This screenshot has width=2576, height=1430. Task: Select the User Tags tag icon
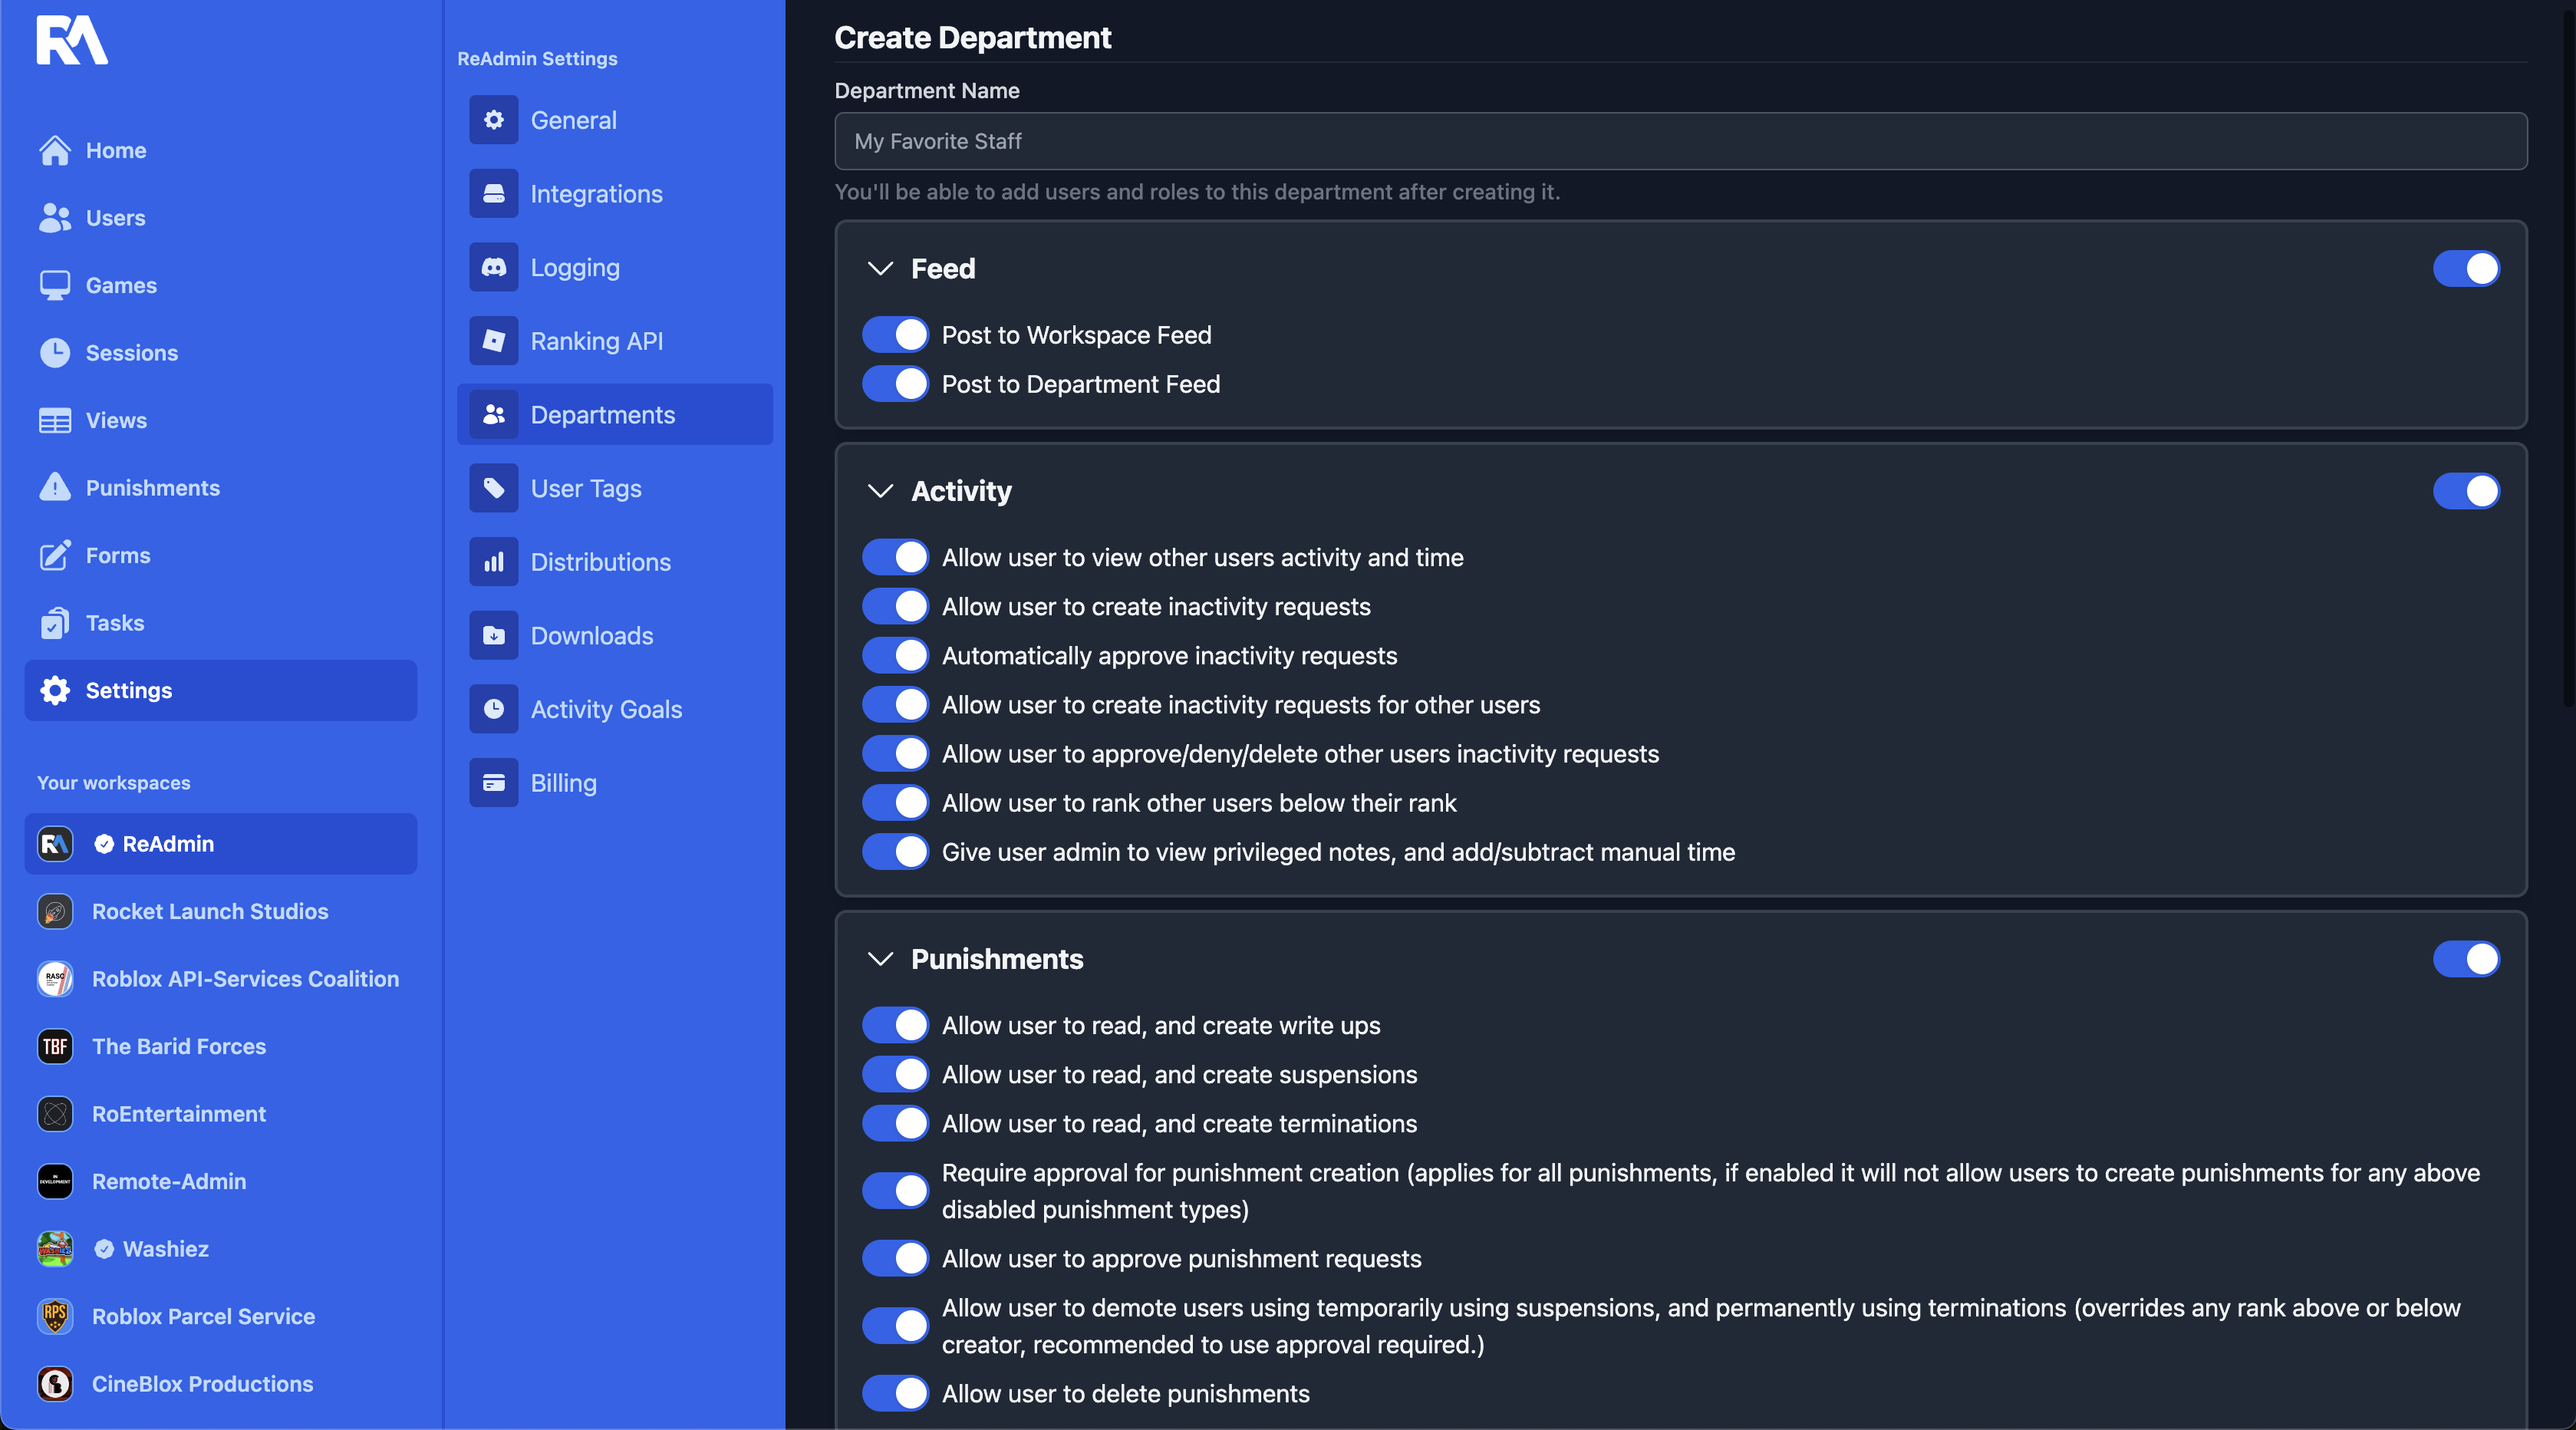tap(493, 488)
